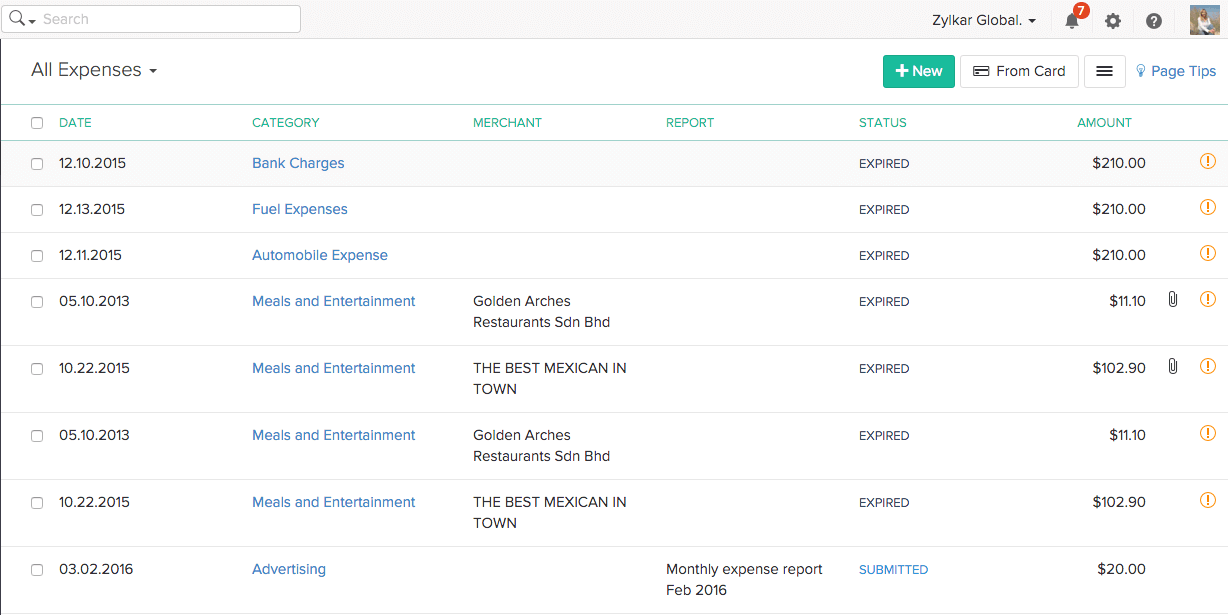
Task: Check the Fuel Expenses row checkbox
Action: (x=37, y=210)
